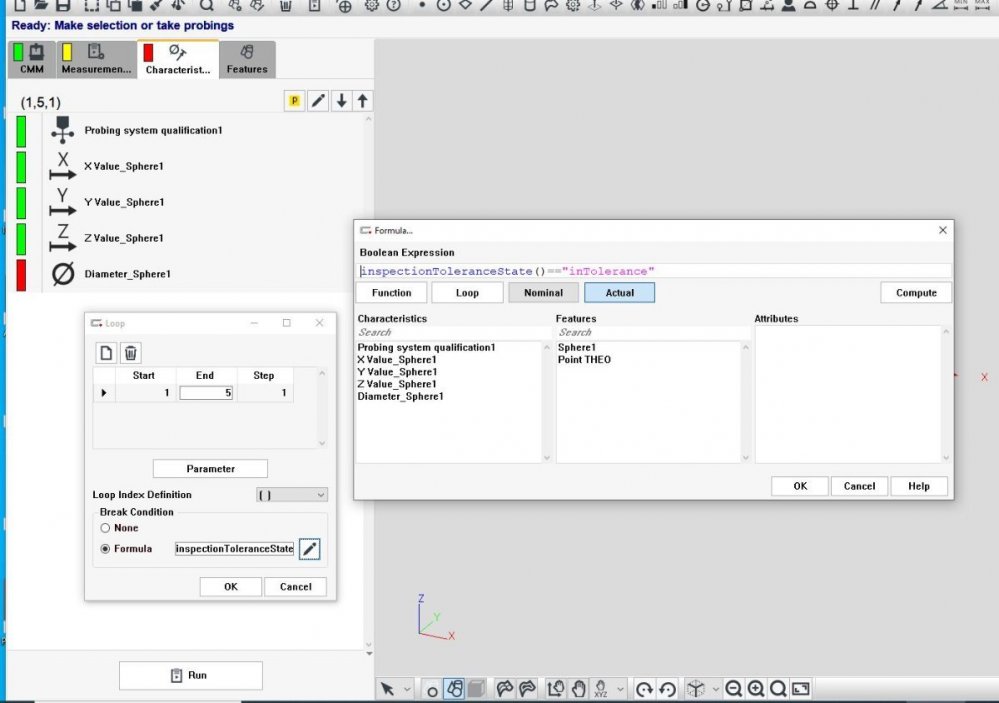Click the fit-to-screen icon in view toolbar
This screenshot has width=999, height=703.
pos(799,689)
